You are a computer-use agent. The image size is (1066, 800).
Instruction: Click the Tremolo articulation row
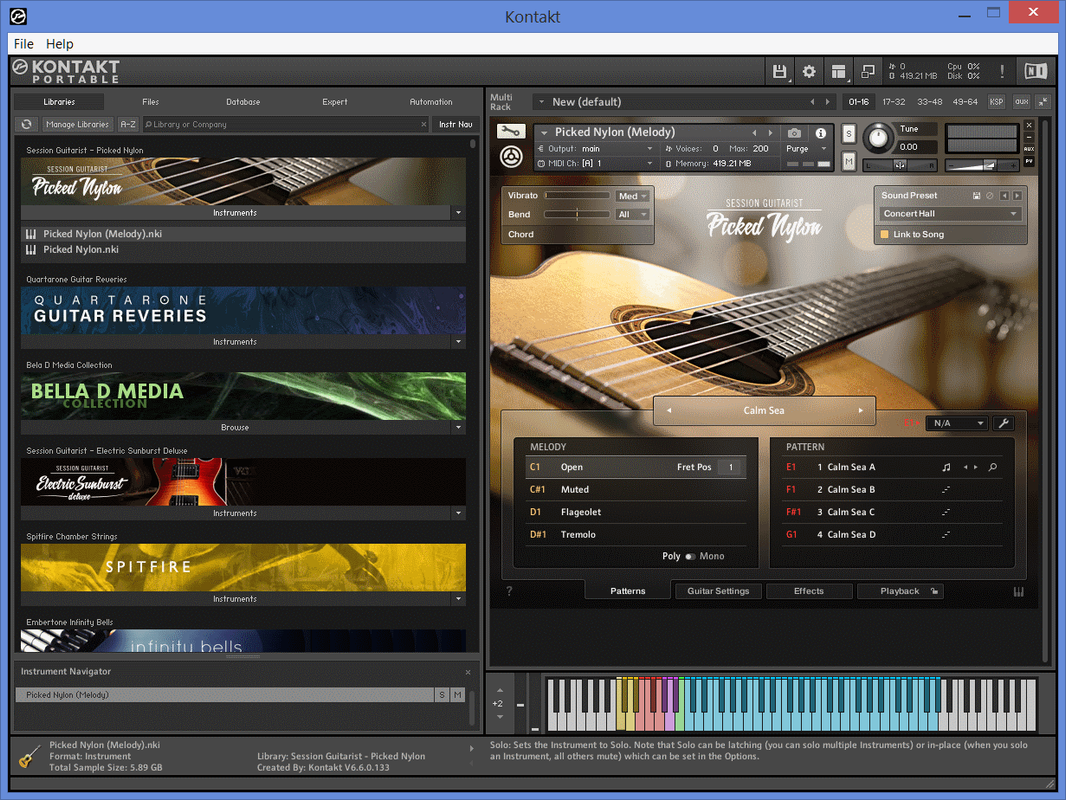(636, 535)
